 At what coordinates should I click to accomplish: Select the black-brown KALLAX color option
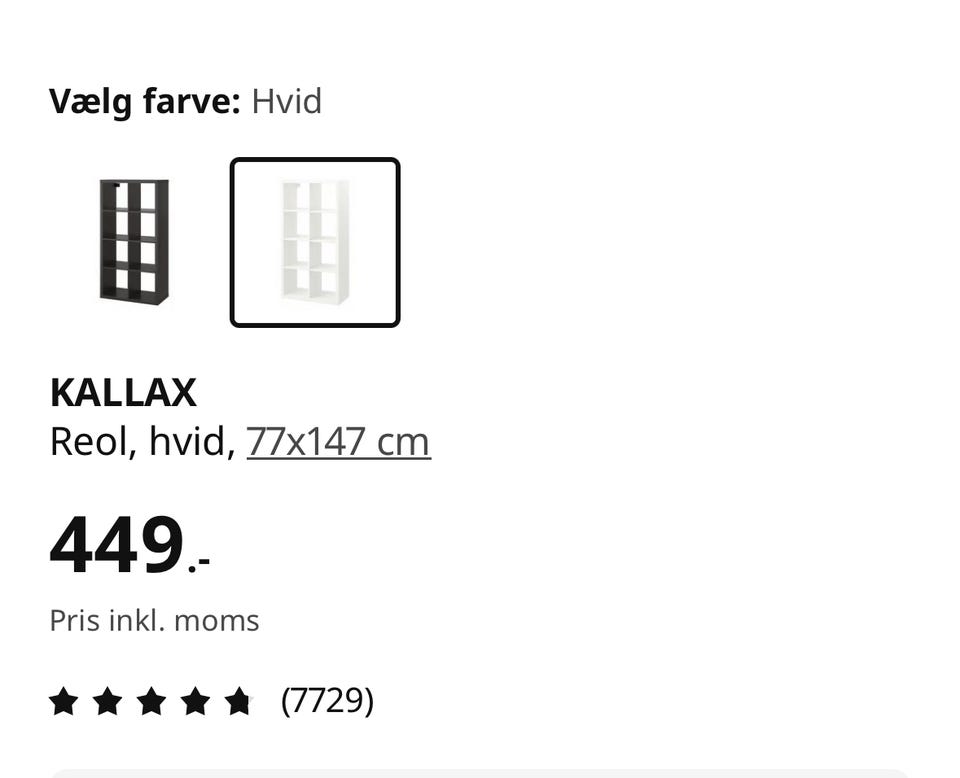pos(134,242)
